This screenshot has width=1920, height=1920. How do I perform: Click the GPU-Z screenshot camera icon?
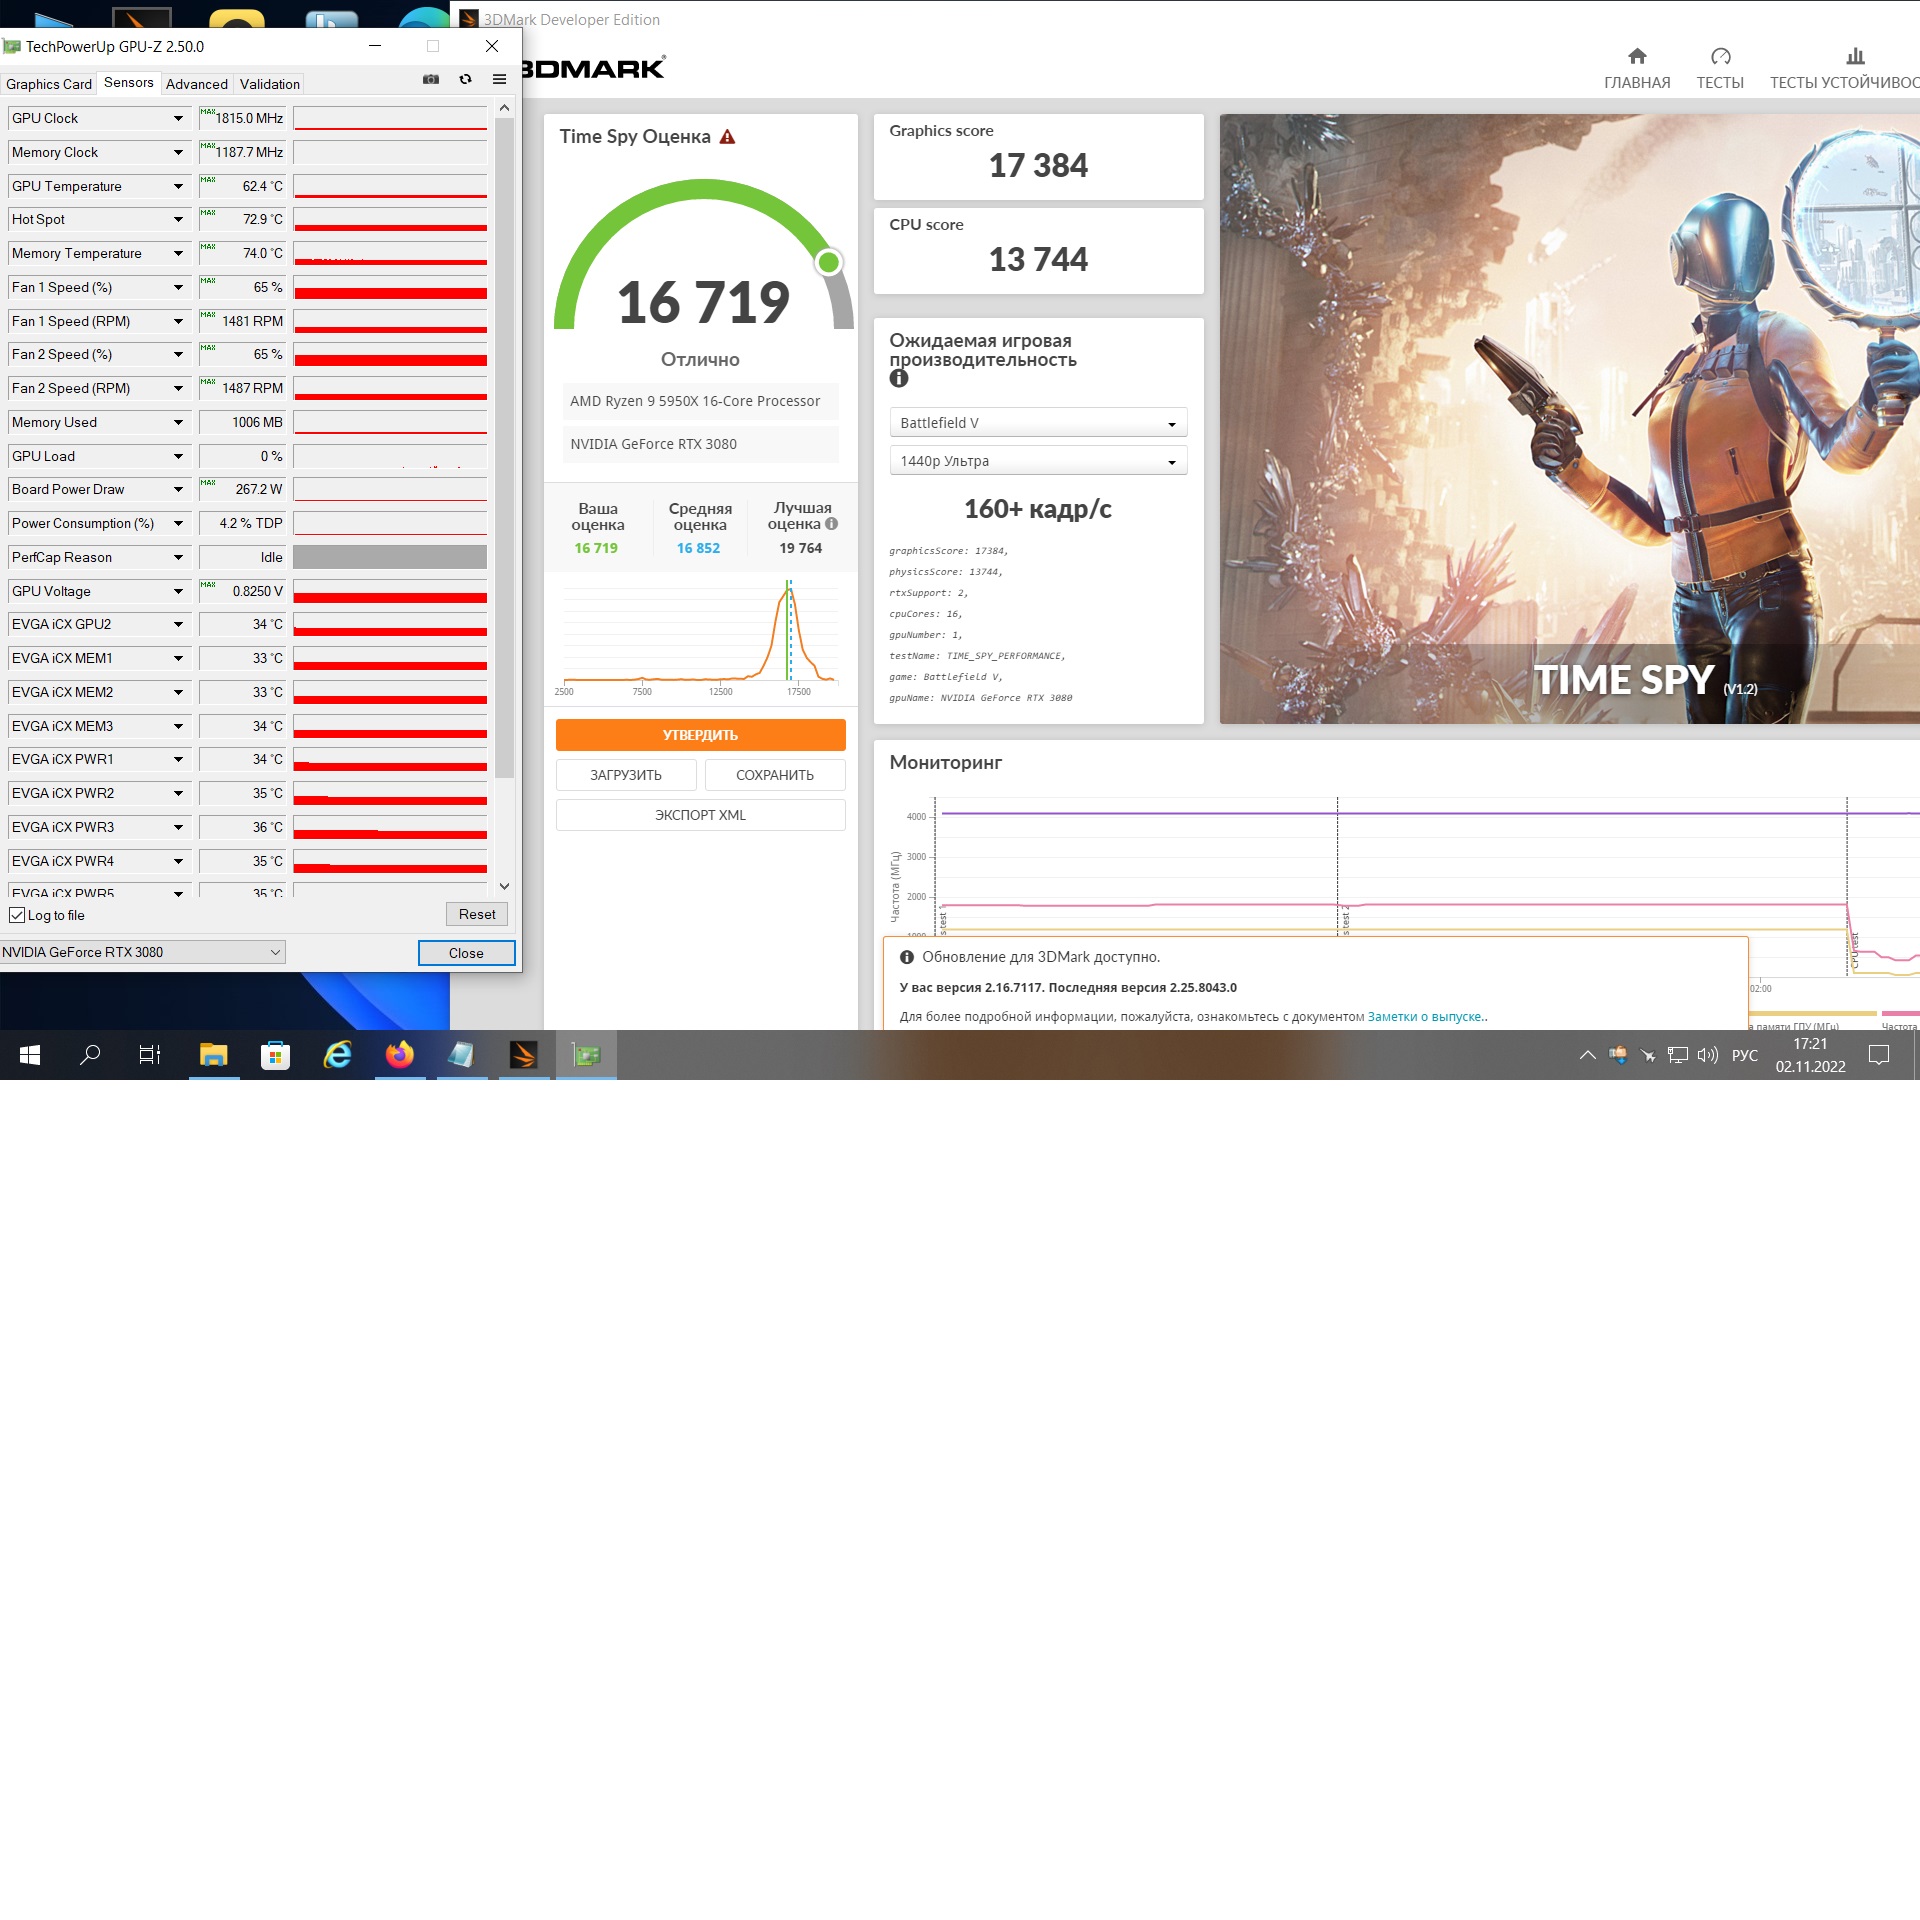point(431,79)
